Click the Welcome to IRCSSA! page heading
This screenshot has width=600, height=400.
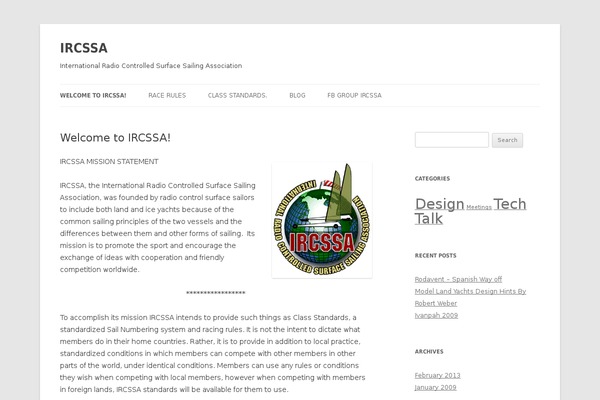[115, 137]
